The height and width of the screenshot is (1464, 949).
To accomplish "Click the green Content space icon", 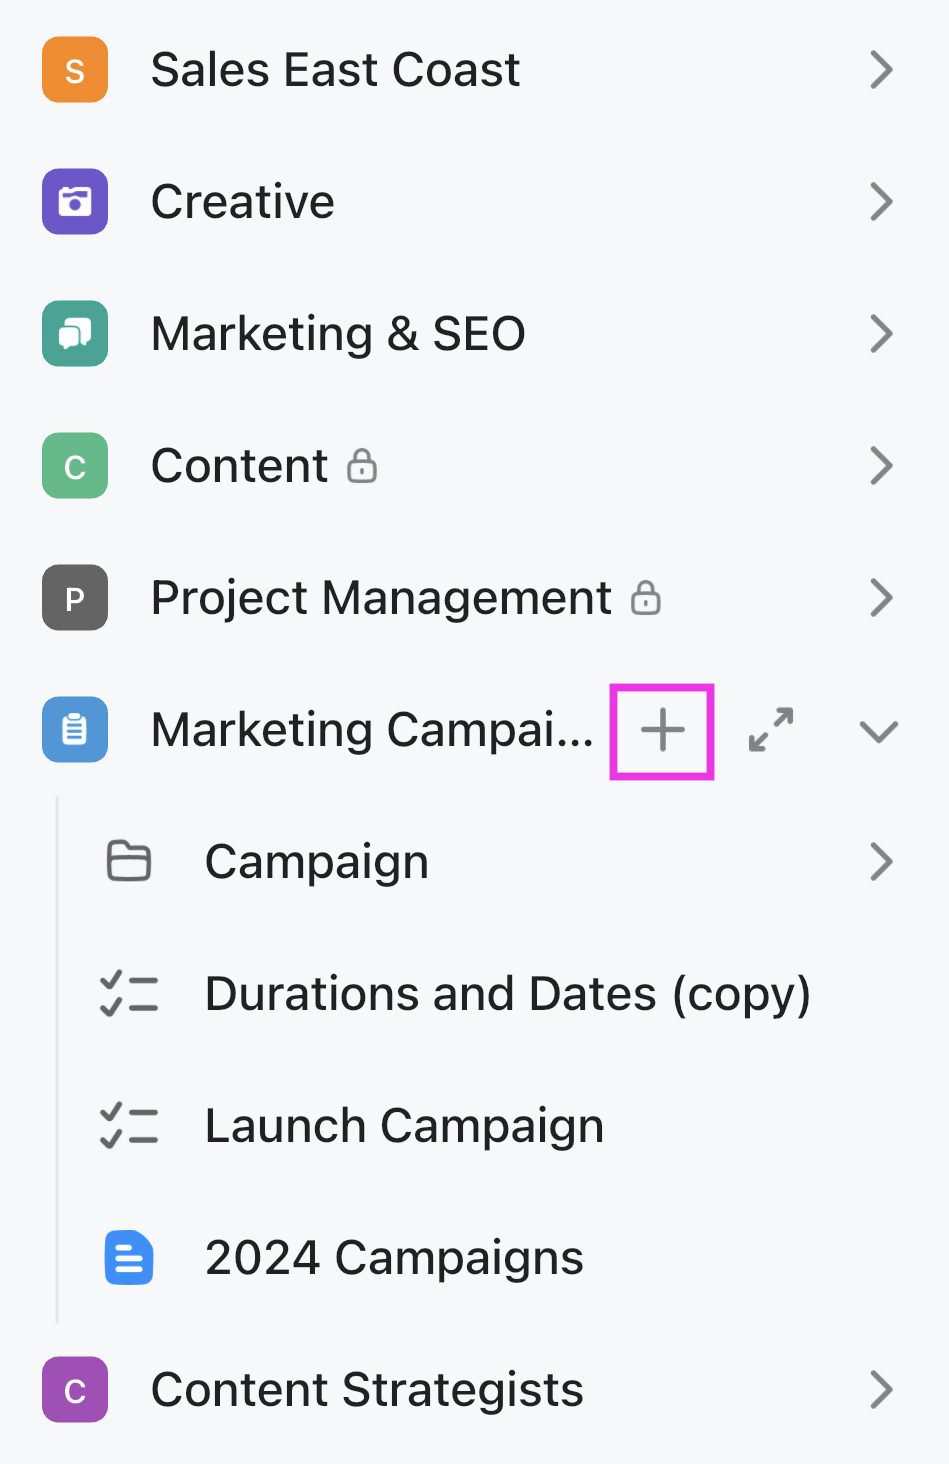I will [x=74, y=465].
